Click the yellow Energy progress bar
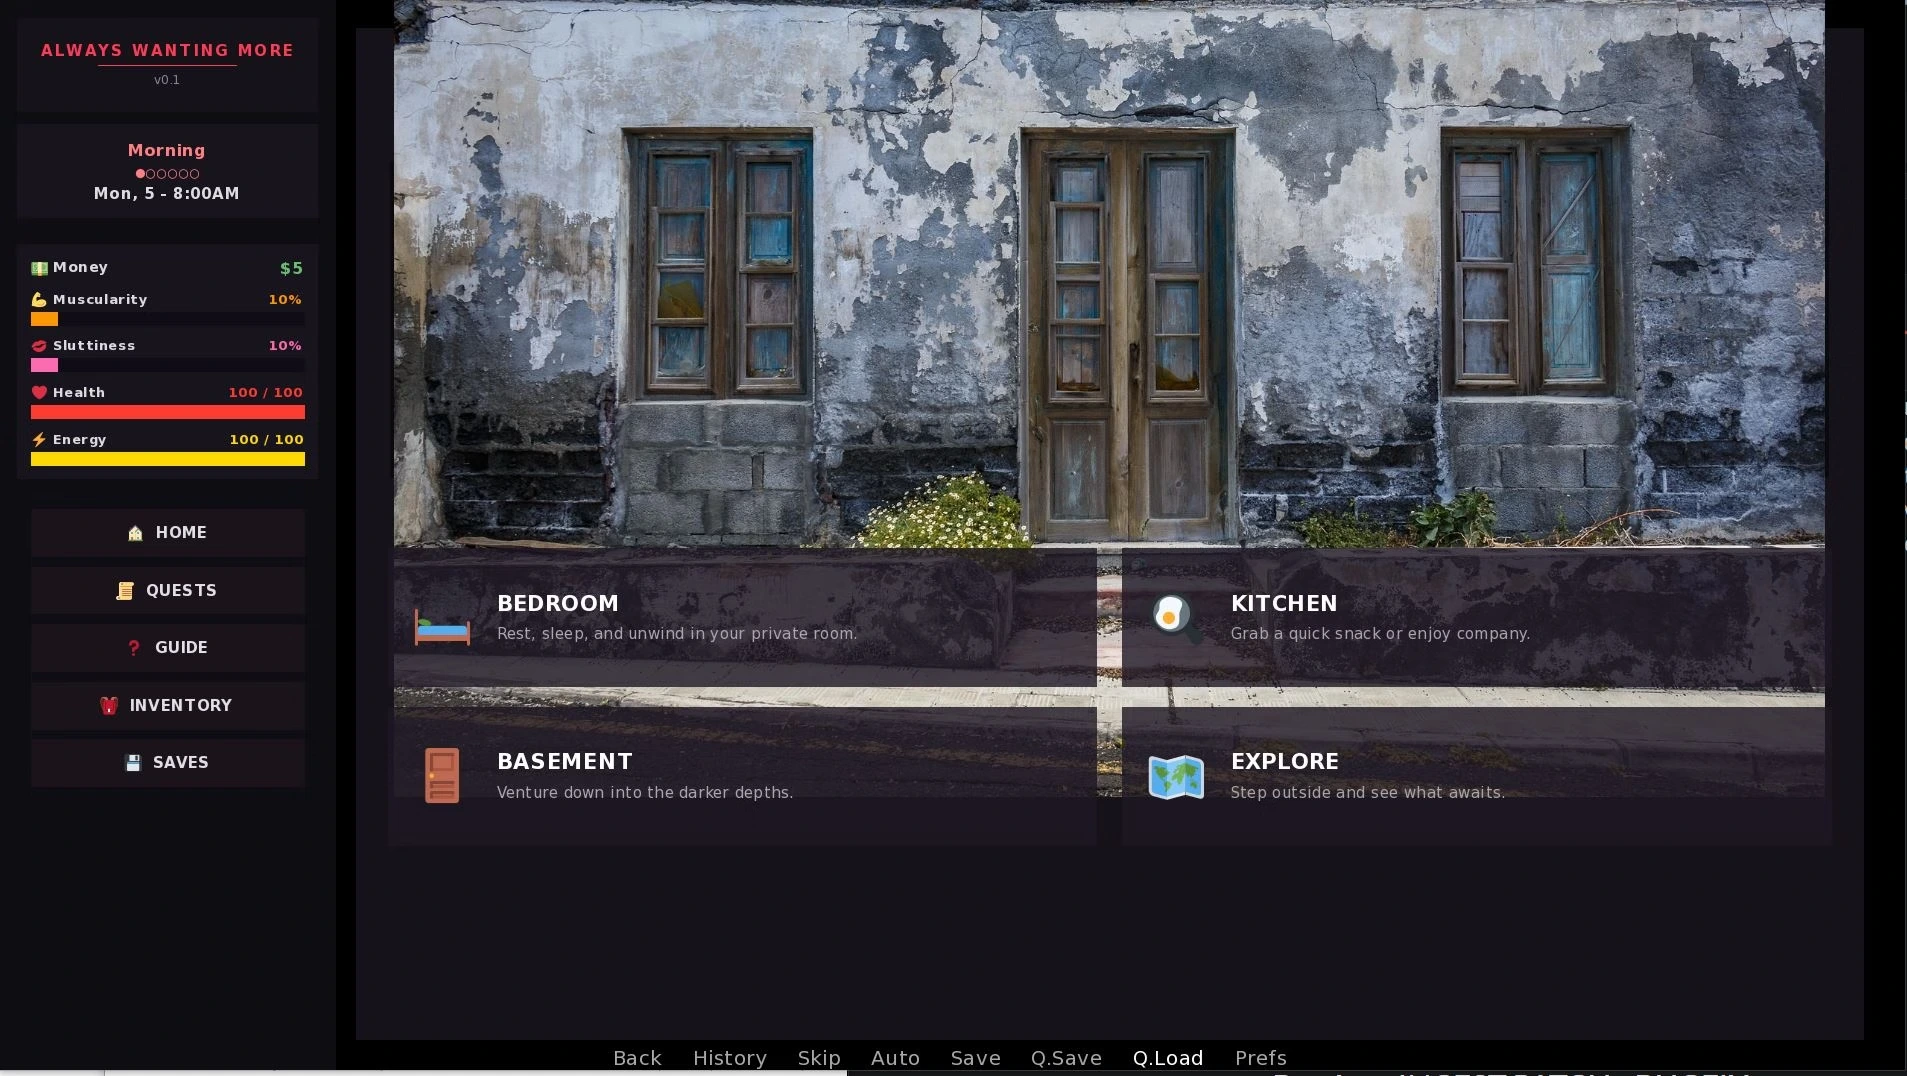The height and width of the screenshot is (1076, 1907). (x=168, y=459)
